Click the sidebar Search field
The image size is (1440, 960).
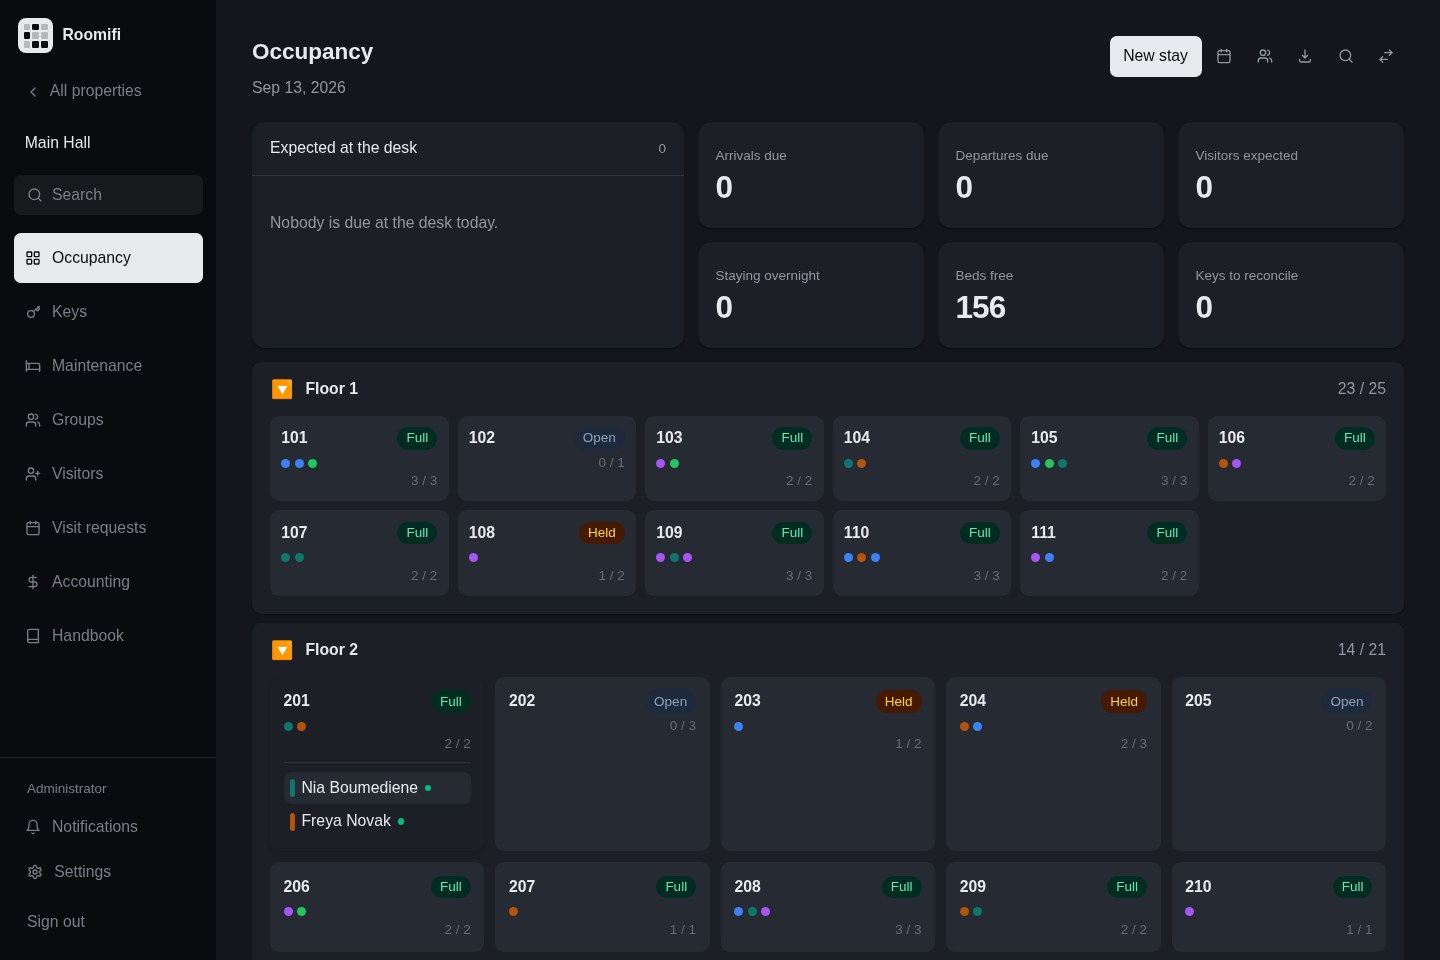(108, 195)
